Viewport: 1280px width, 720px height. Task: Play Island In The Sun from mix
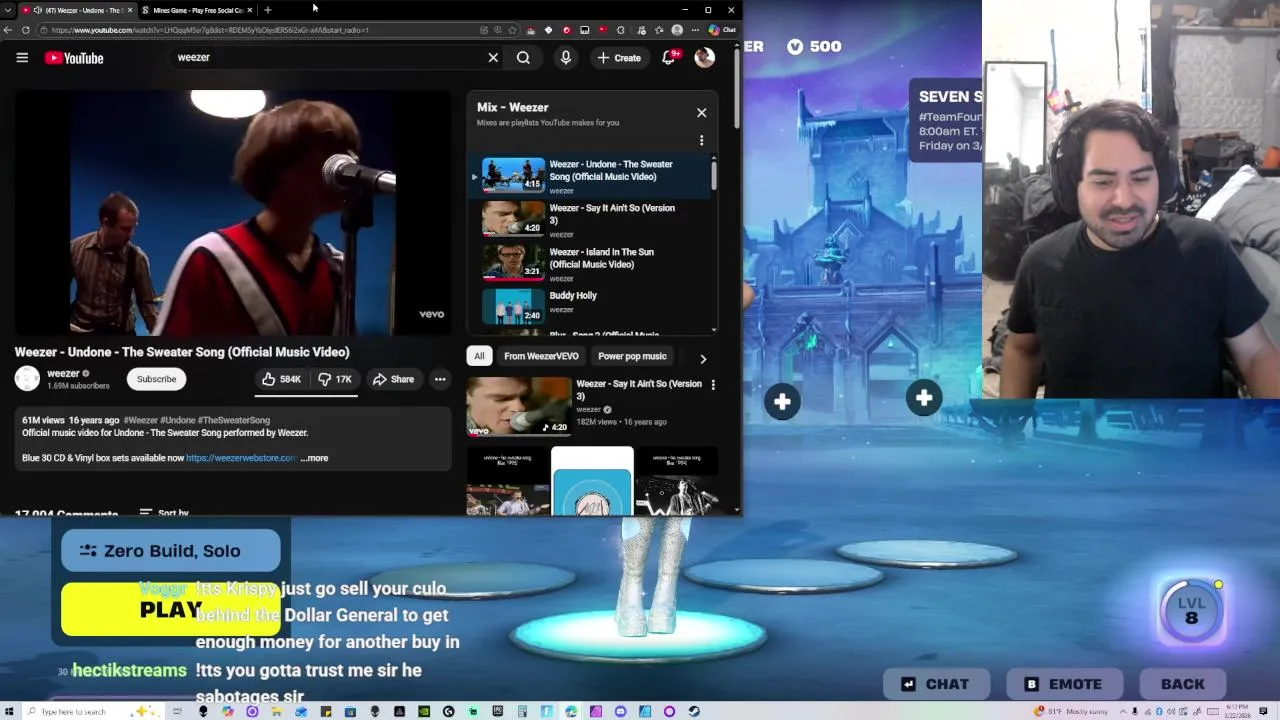tap(590, 264)
